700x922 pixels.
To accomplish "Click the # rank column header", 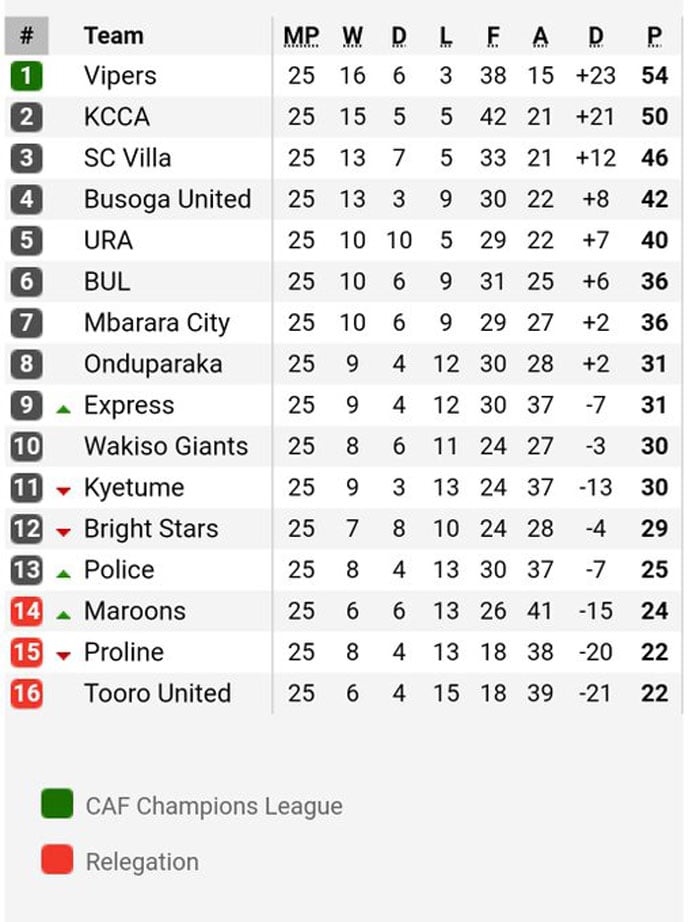I will [x=26, y=36].
